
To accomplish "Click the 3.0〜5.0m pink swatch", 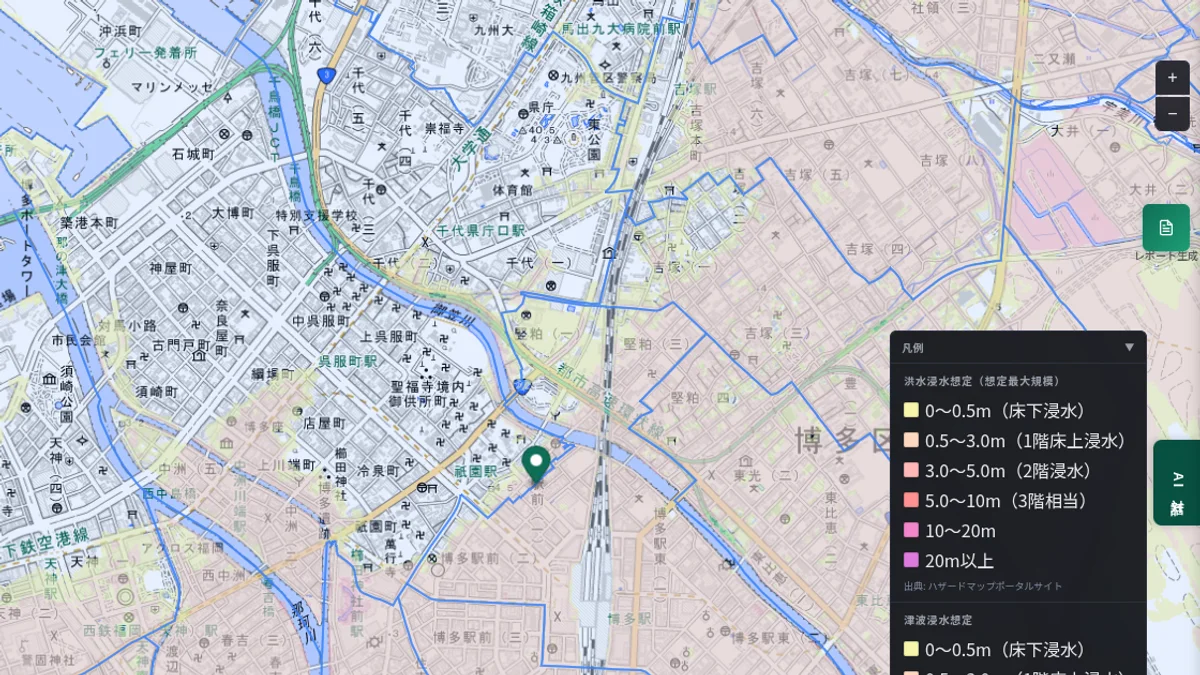I will click(911, 470).
